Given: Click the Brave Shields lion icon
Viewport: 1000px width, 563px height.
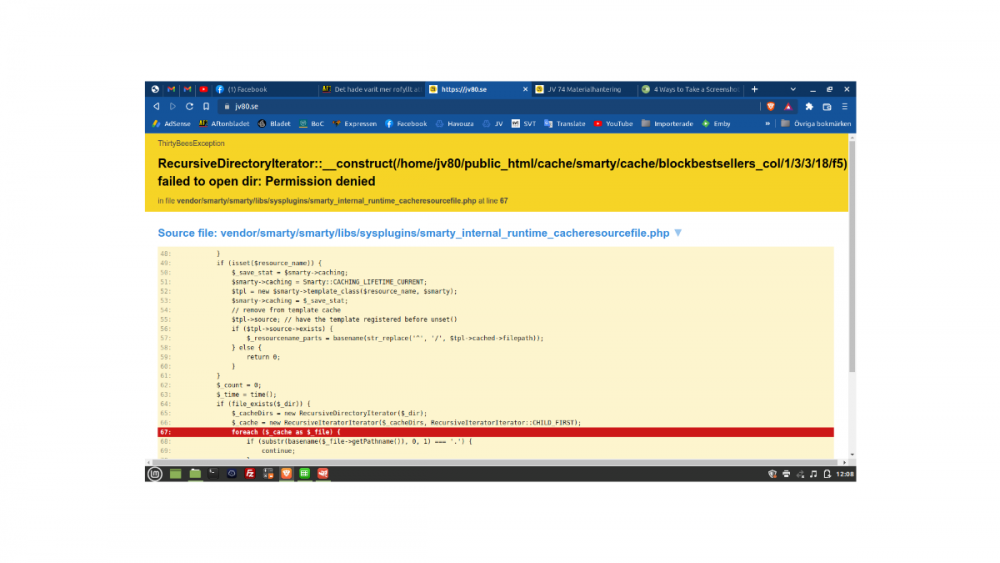Looking at the screenshot, I should (x=769, y=106).
